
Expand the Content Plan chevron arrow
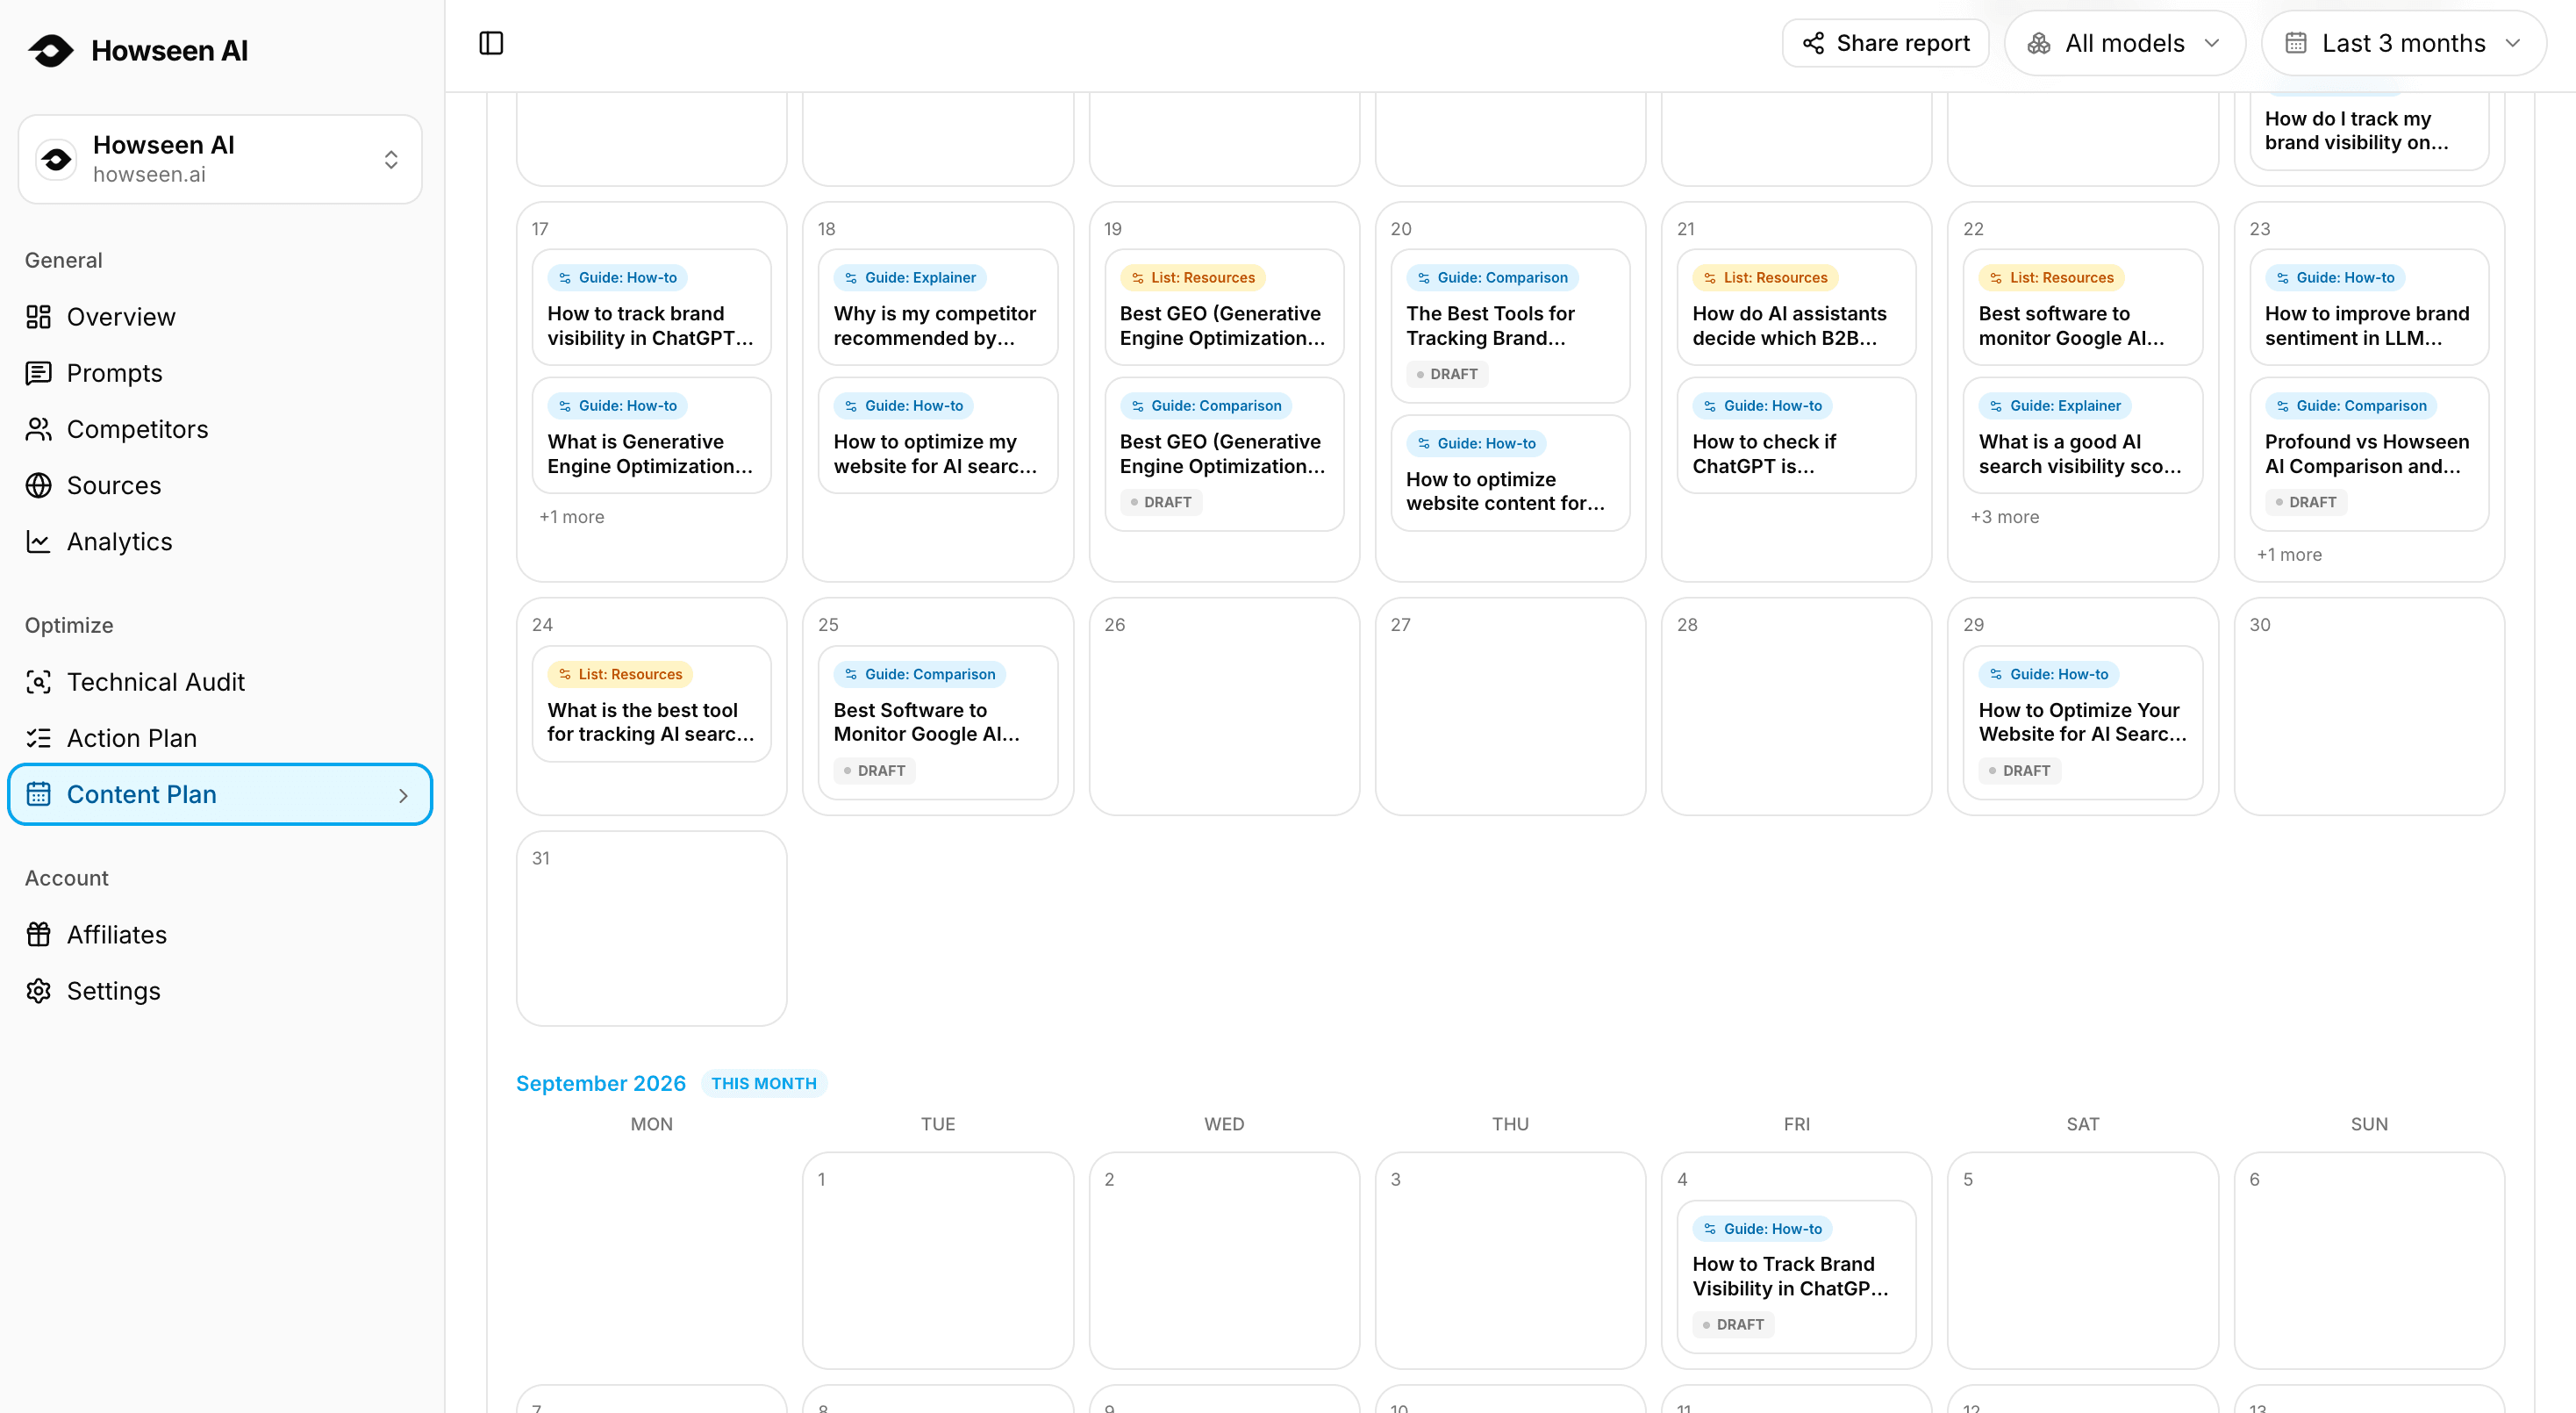[x=403, y=795]
